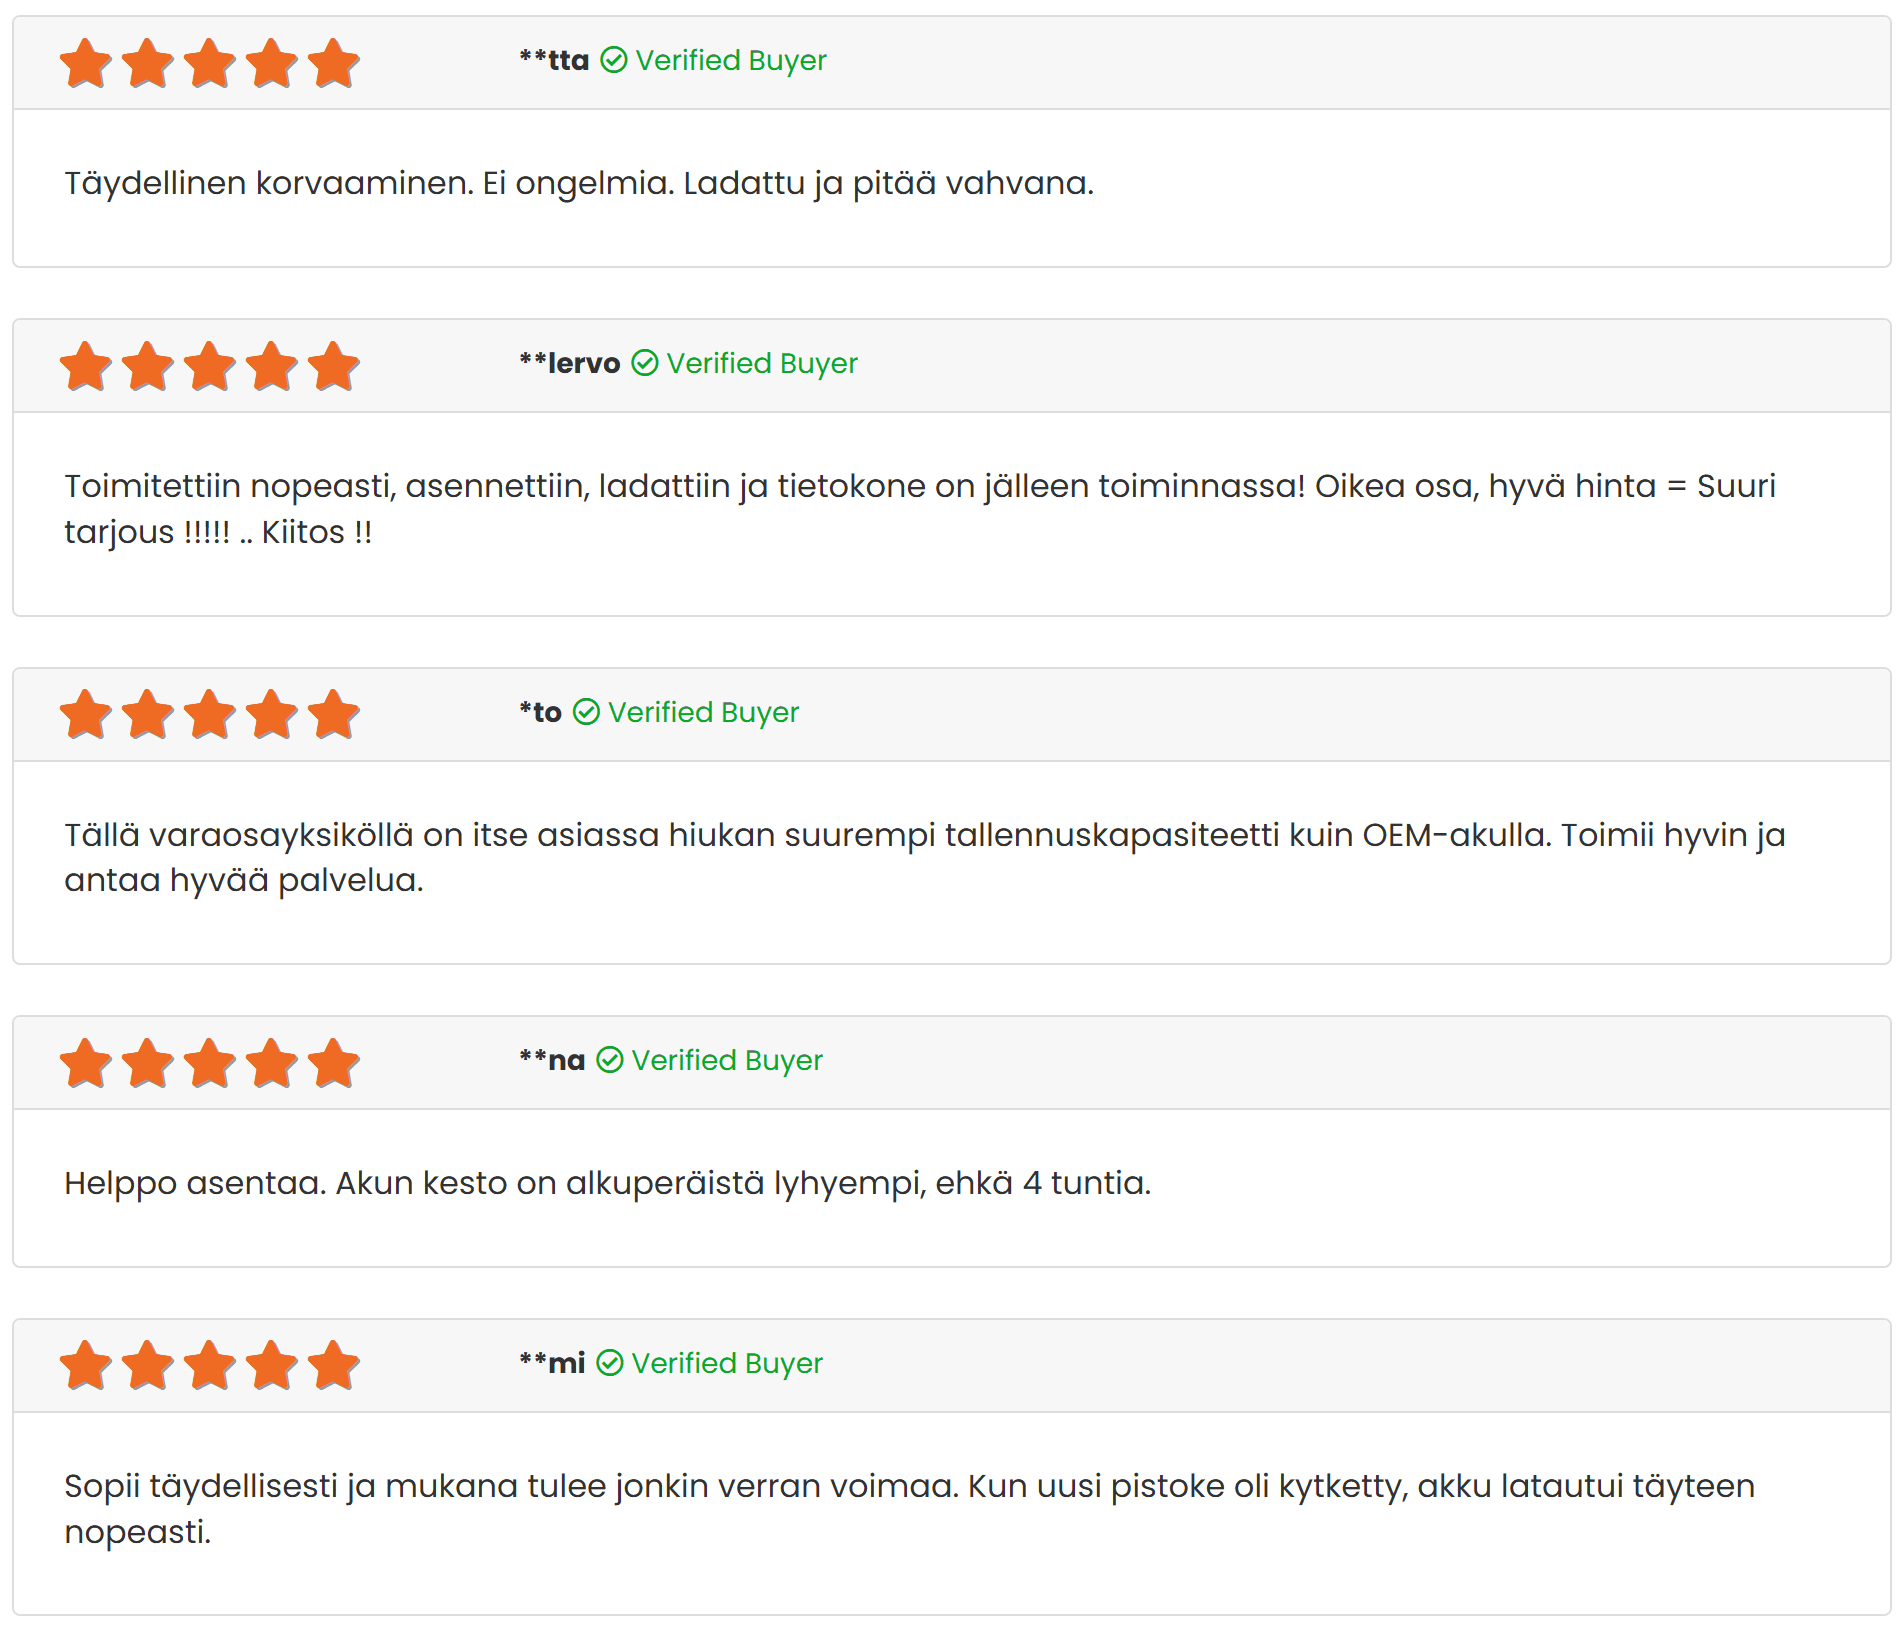Click the verified checkmark icon beside *to
1901x1632 pixels.
(x=586, y=712)
